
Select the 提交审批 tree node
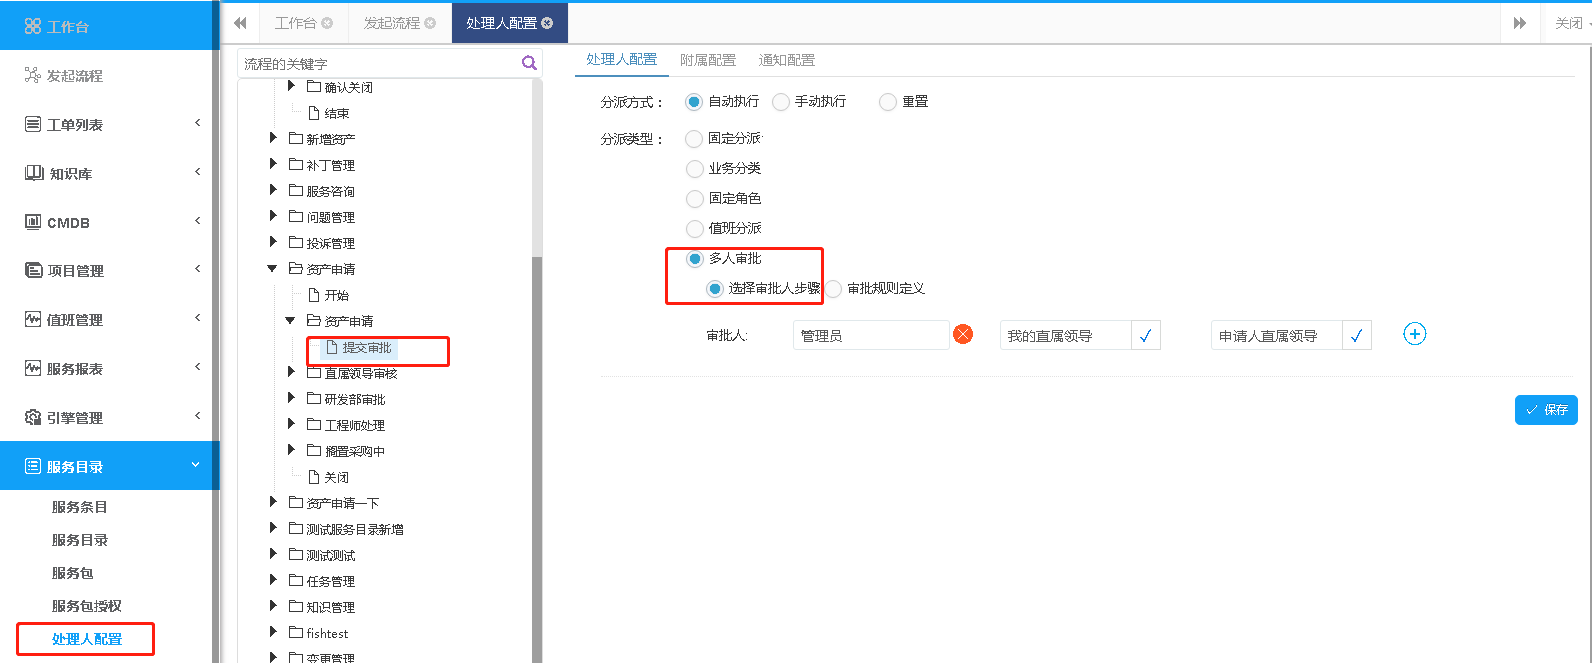(x=366, y=348)
